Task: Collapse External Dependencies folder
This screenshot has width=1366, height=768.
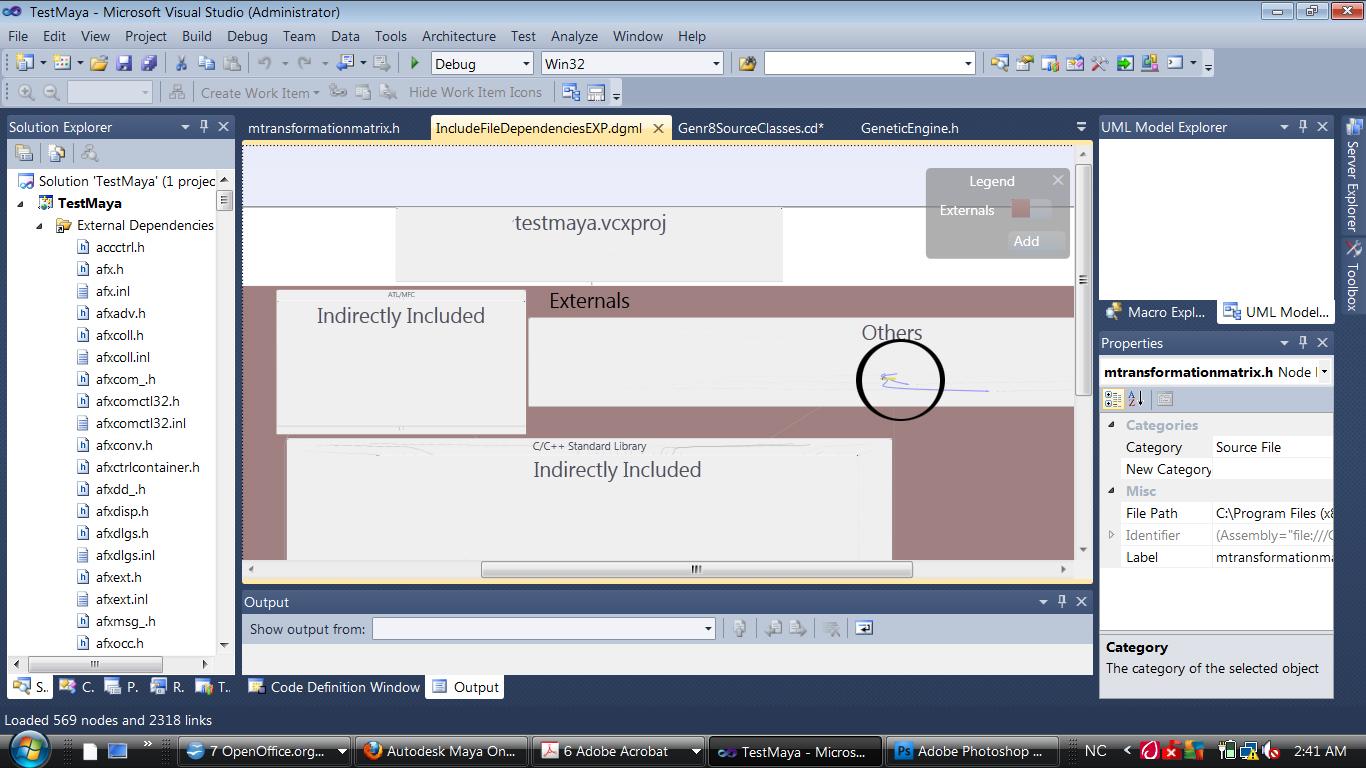Action: [40, 225]
